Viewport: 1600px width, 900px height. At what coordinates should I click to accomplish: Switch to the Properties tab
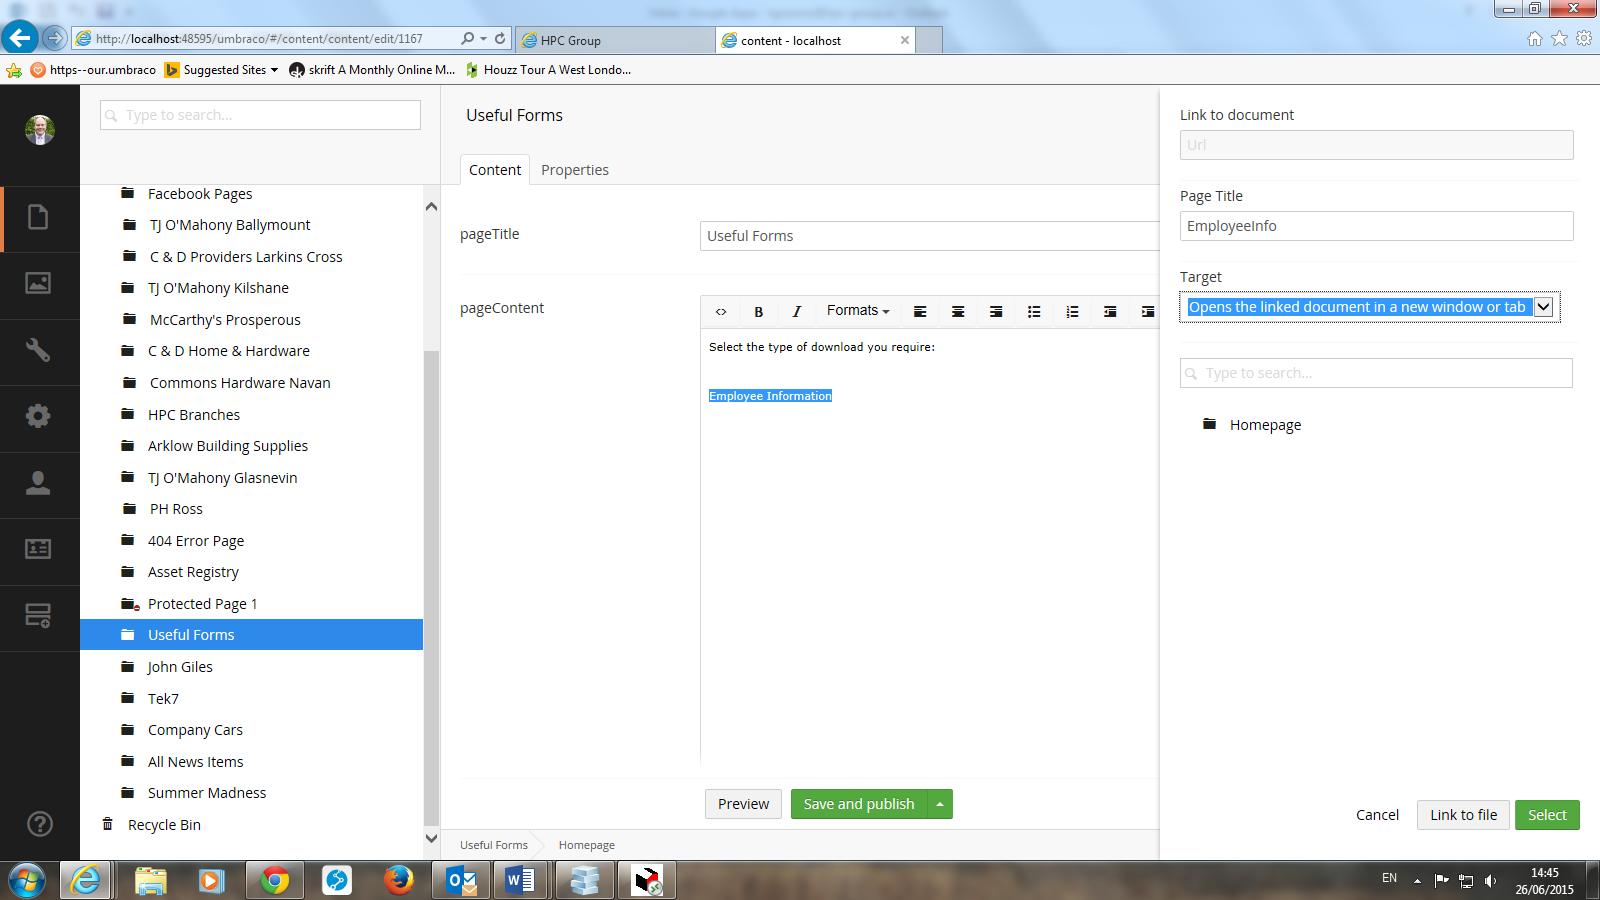tap(575, 170)
